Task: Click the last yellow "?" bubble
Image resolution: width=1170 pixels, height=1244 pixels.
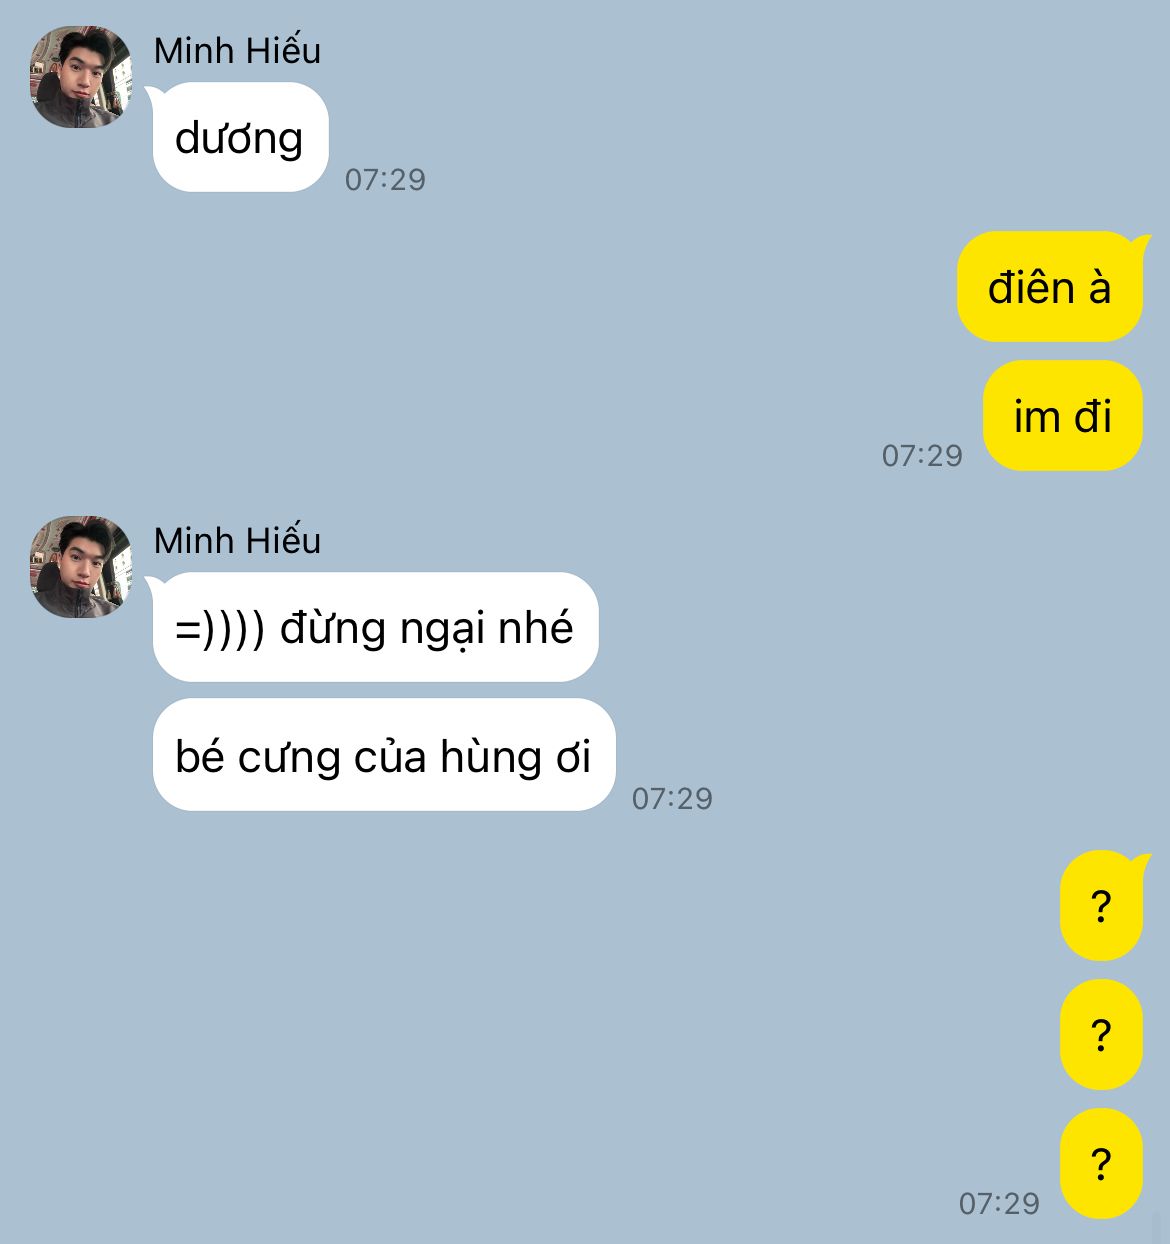Action: (x=1101, y=1164)
